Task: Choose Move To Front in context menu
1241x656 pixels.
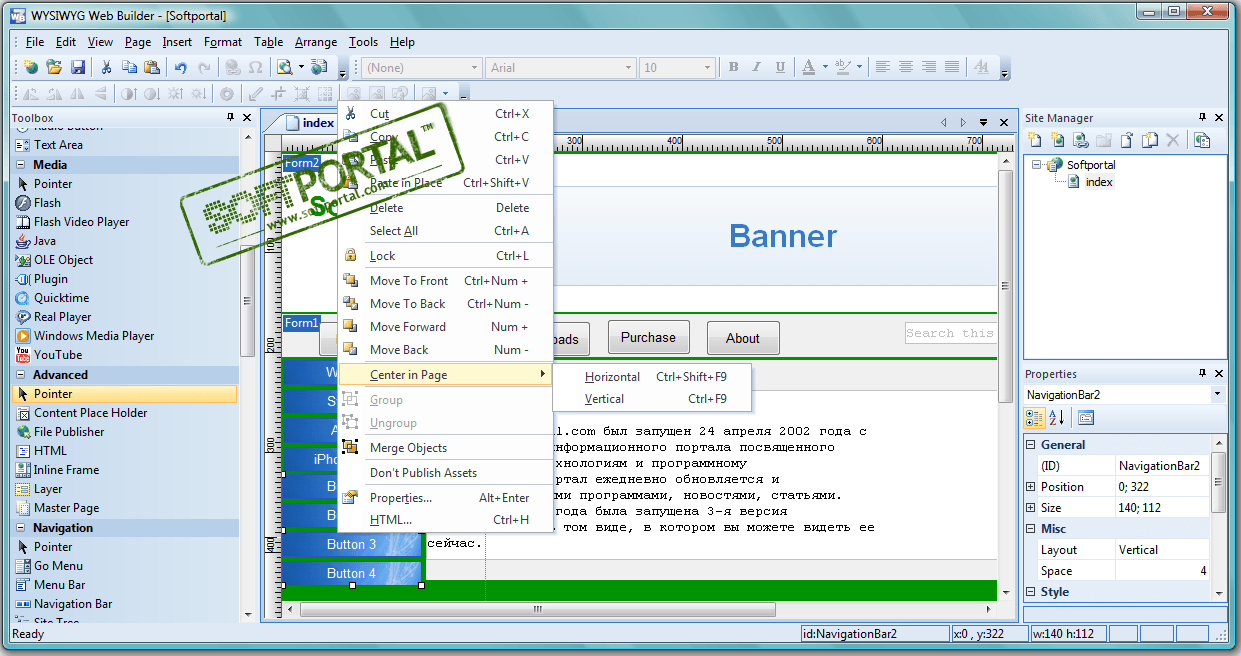Action: click(x=445, y=281)
